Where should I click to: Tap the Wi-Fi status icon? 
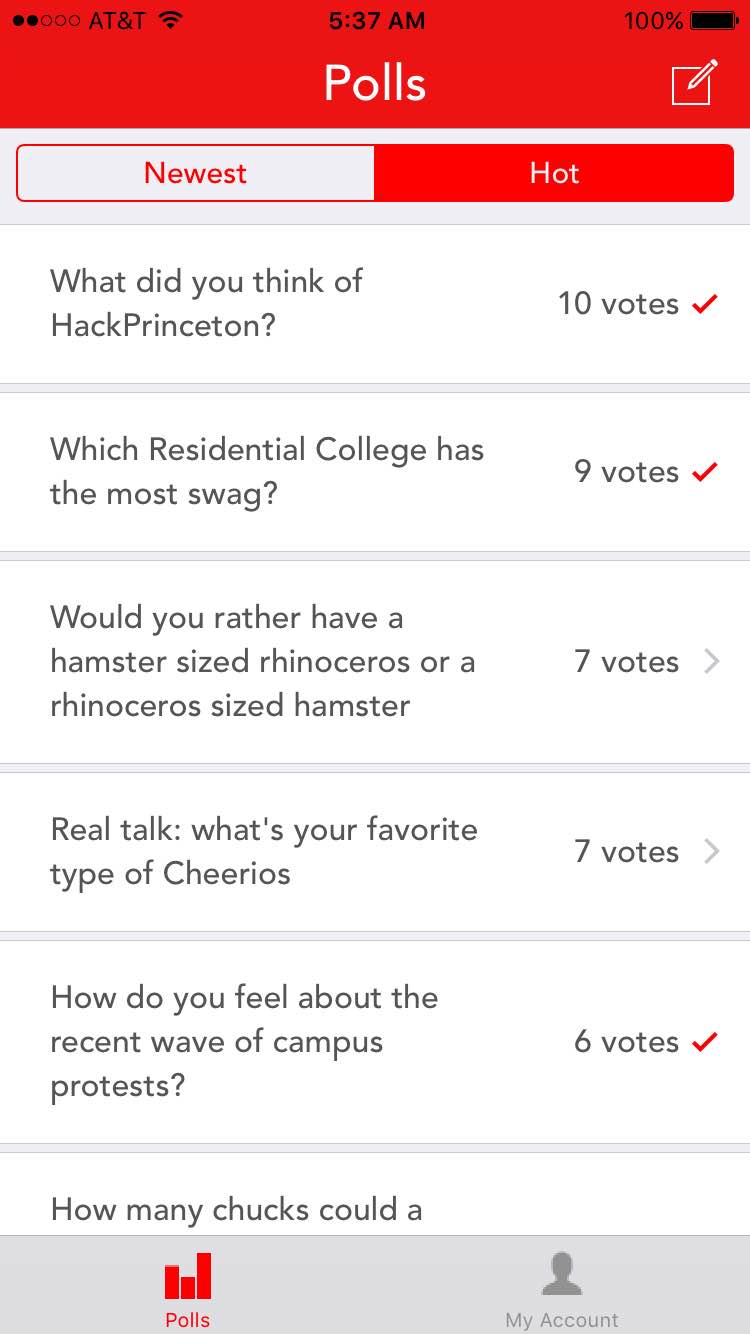tap(171, 20)
